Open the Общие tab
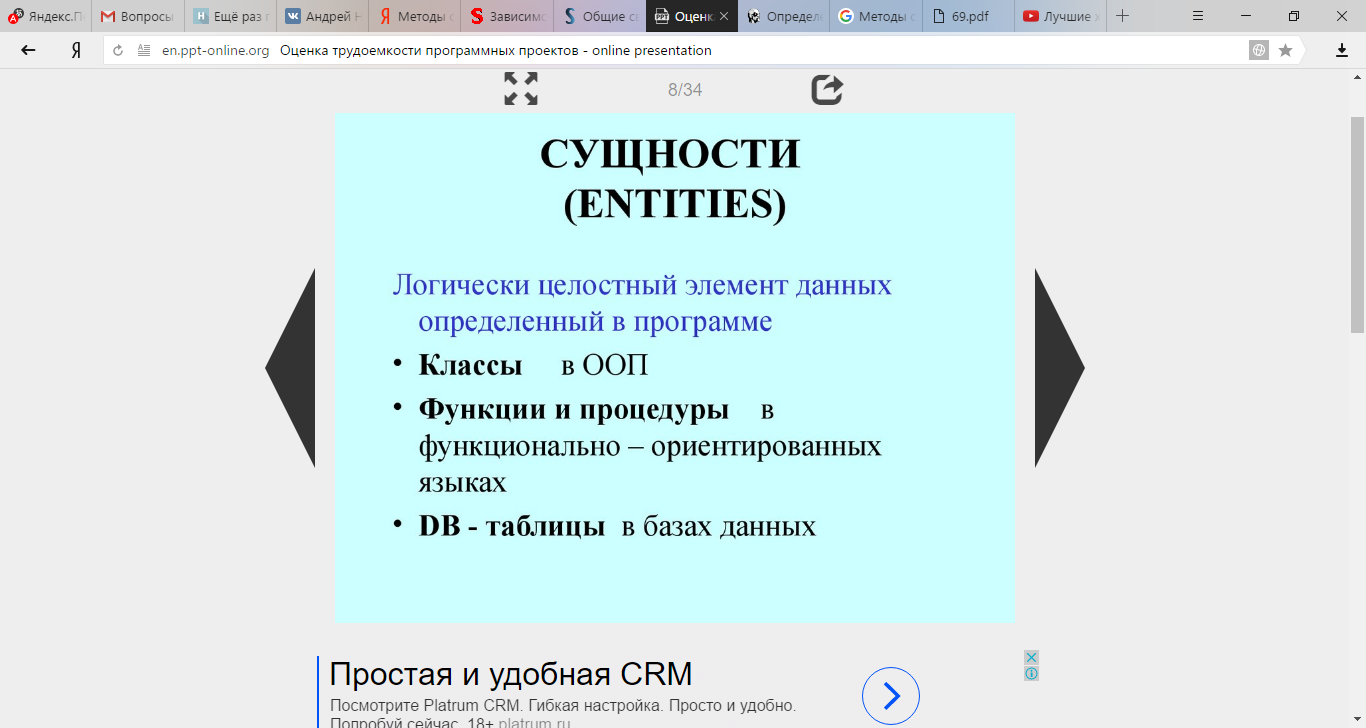Viewport: 1366px width, 728px height. pyautogui.click(x=599, y=16)
